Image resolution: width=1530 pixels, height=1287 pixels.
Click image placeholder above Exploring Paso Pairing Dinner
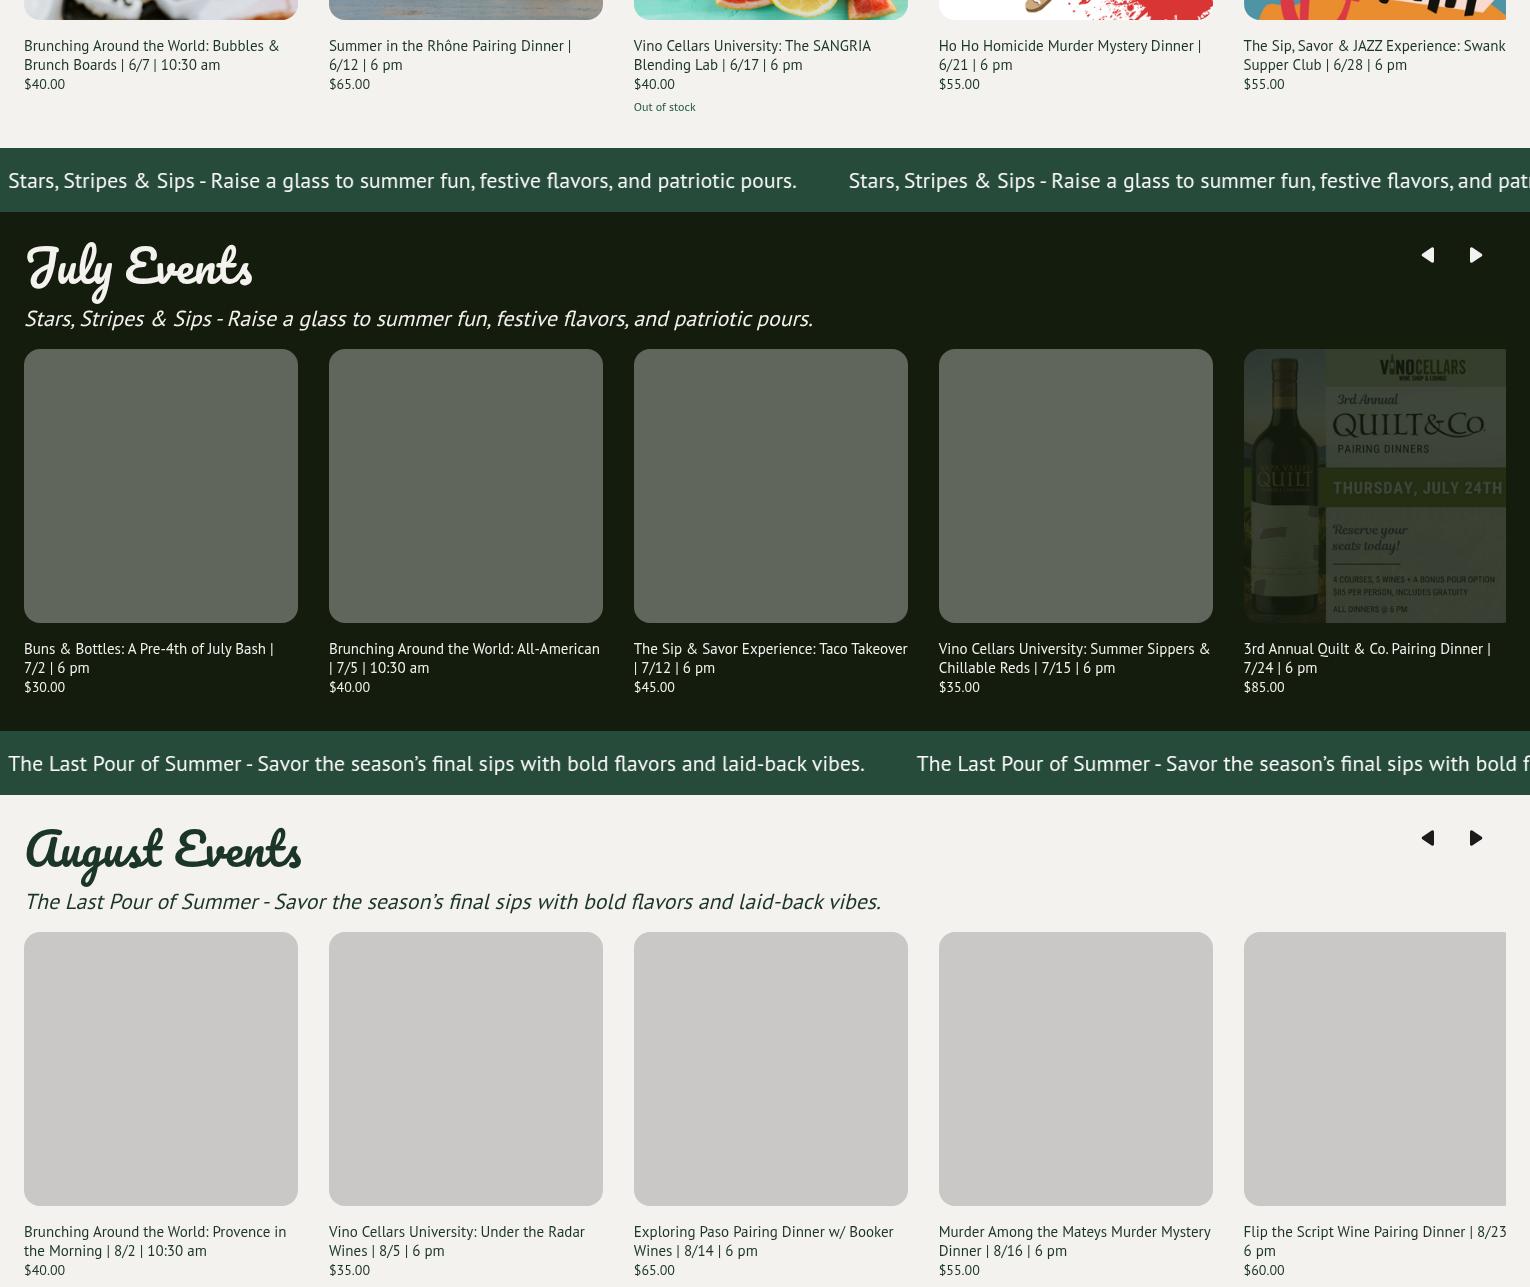point(771,1069)
